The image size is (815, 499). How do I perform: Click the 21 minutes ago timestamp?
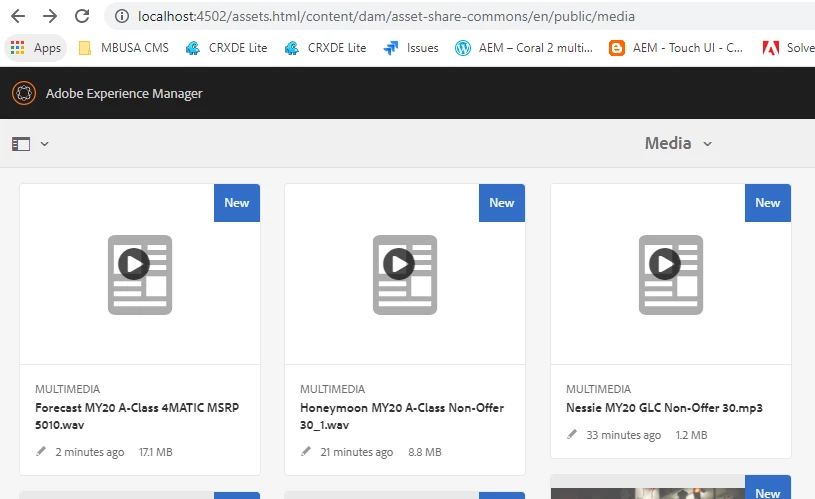[357, 452]
